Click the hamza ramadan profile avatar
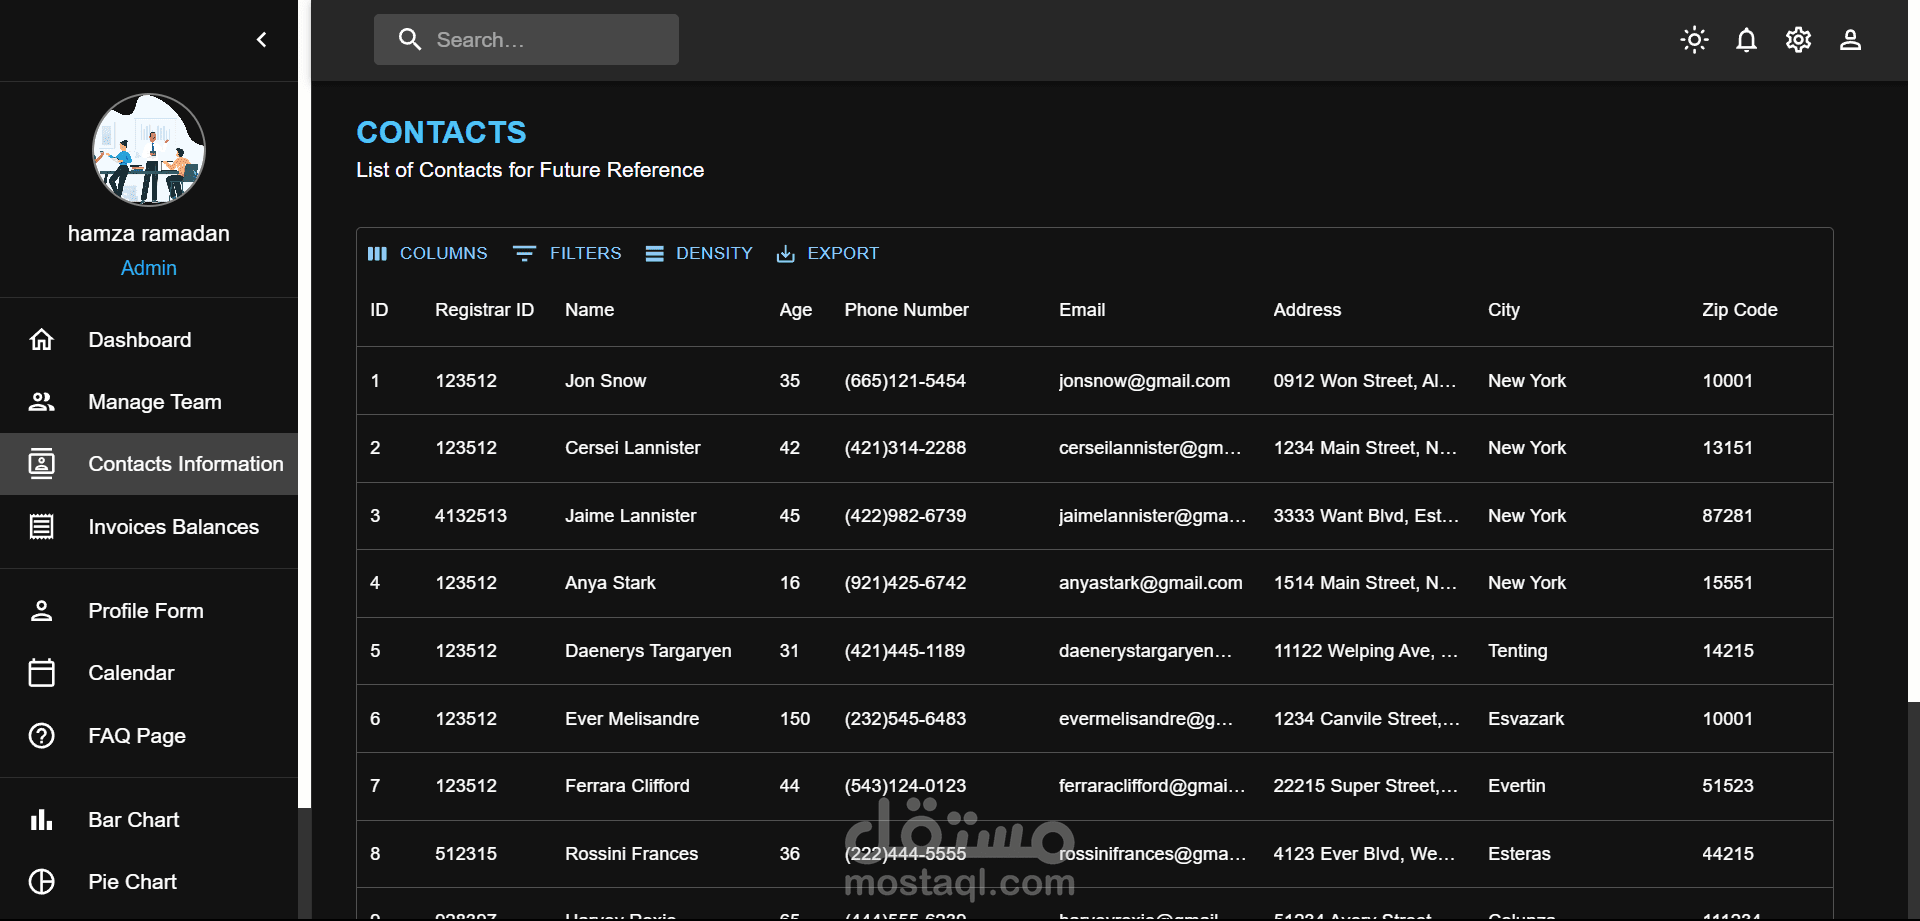The width and height of the screenshot is (1920, 921). (x=149, y=150)
